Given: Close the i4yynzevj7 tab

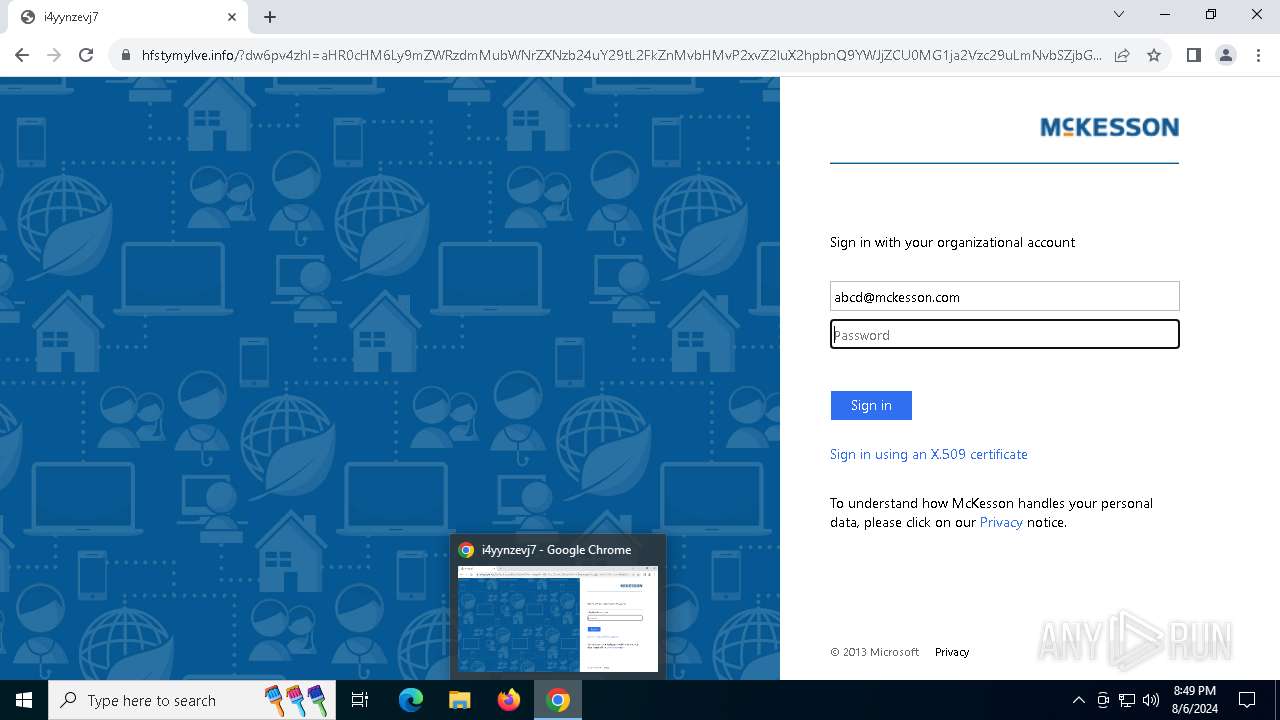Looking at the screenshot, I should coord(232,17).
